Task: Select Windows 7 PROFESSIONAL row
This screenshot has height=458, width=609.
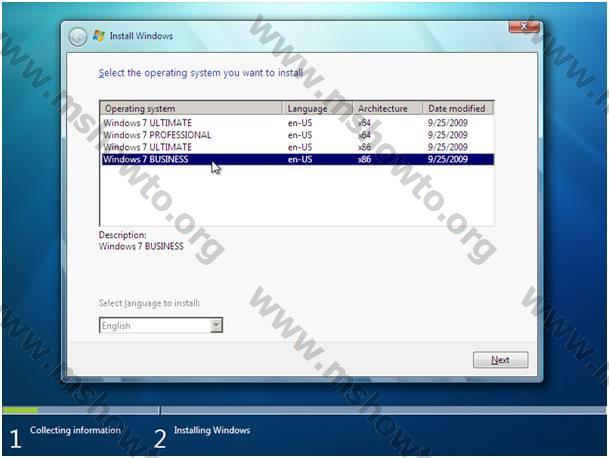Action: (x=297, y=135)
